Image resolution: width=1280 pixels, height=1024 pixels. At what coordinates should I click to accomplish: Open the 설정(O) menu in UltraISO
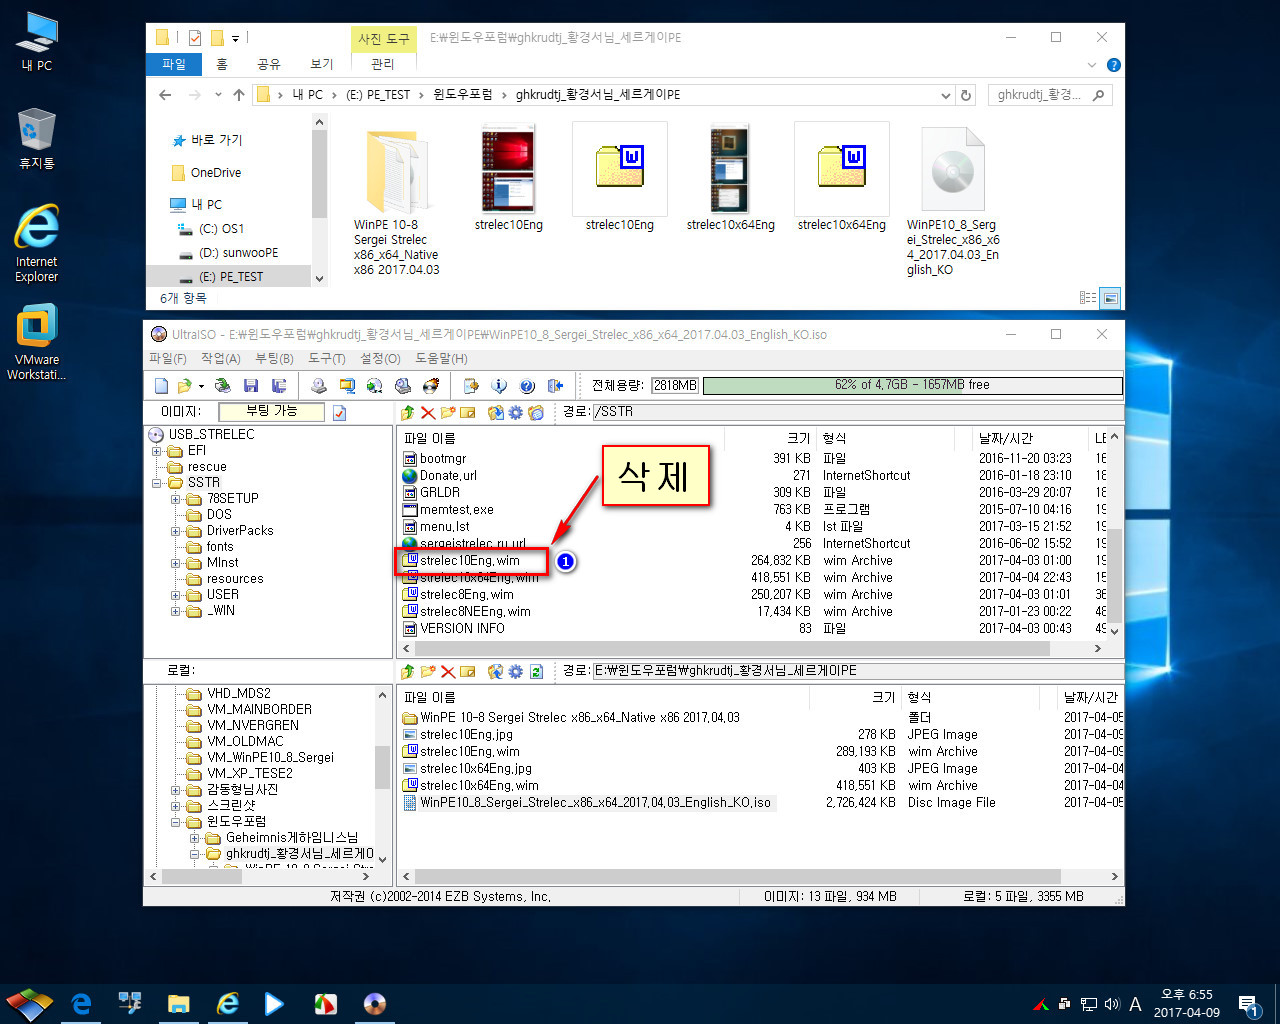tap(380, 359)
